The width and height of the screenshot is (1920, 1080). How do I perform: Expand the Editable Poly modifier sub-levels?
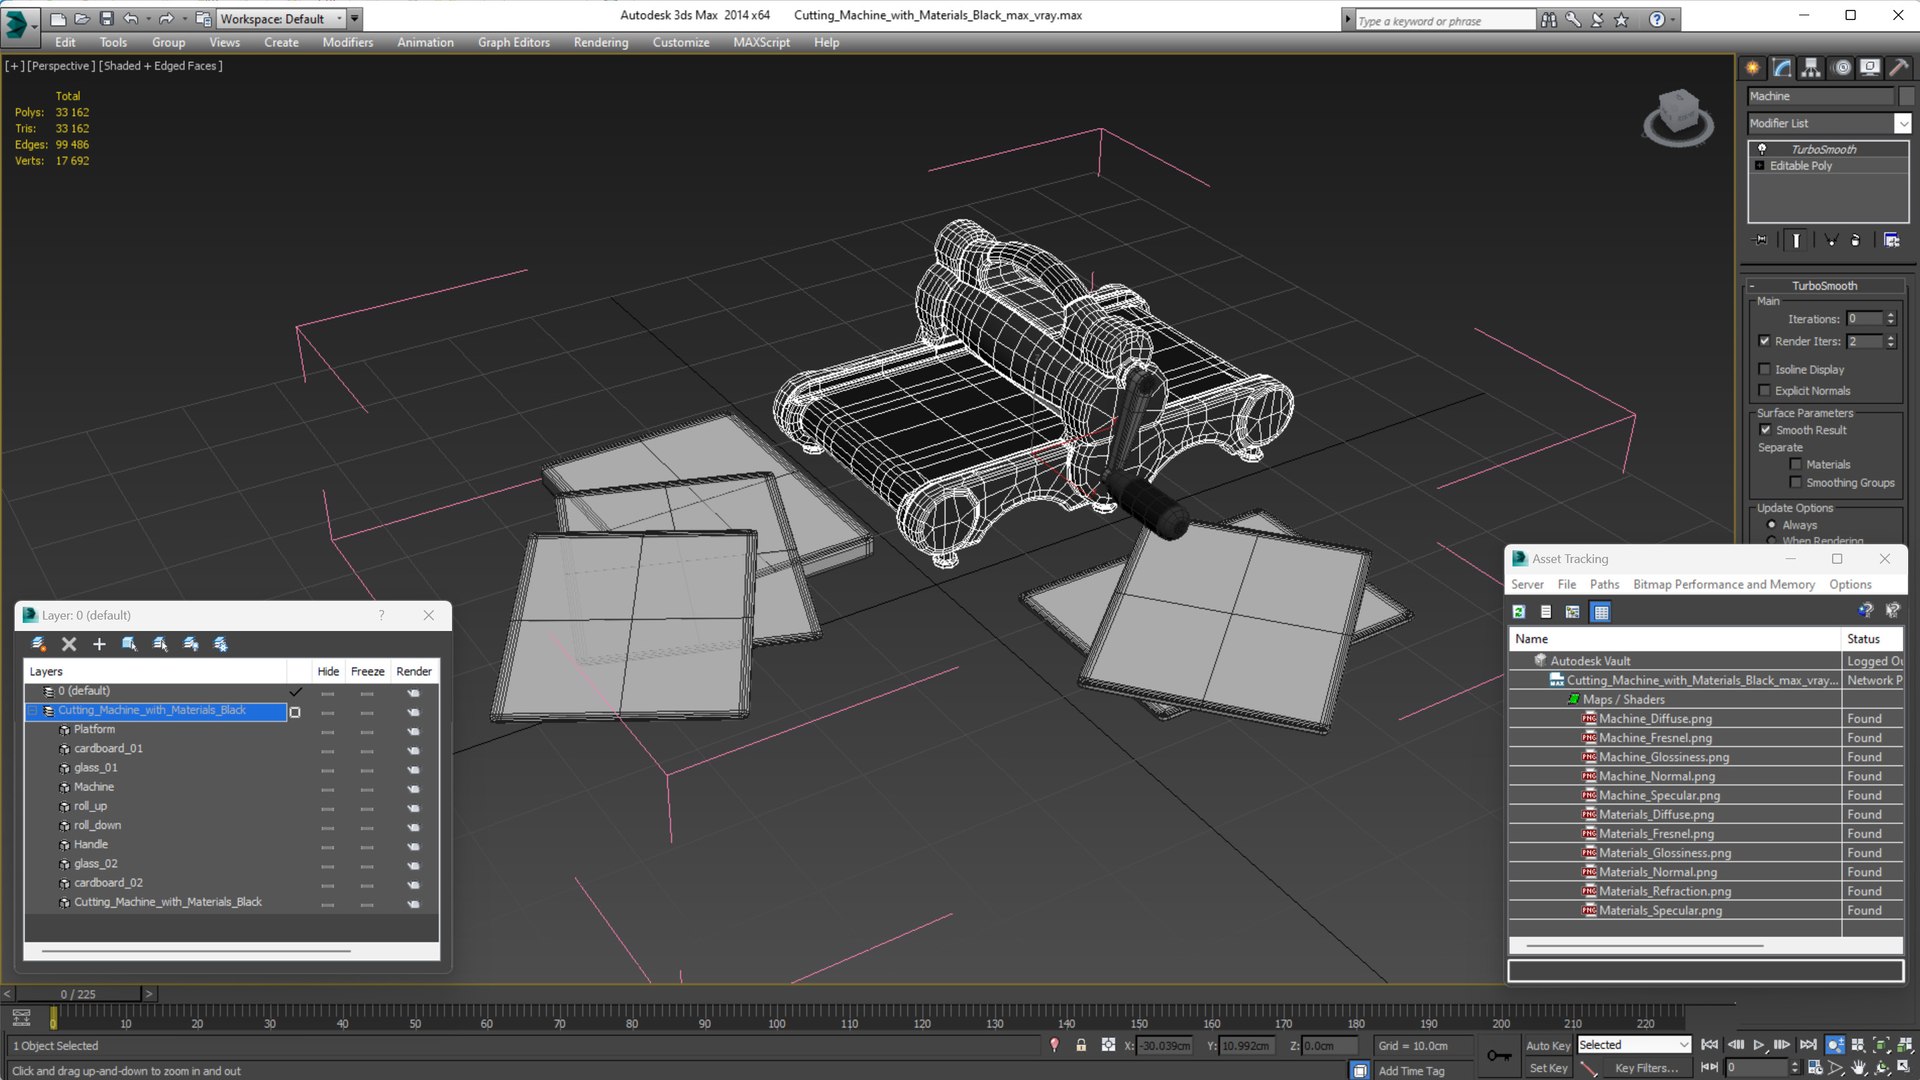click(x=1760, y=166)
